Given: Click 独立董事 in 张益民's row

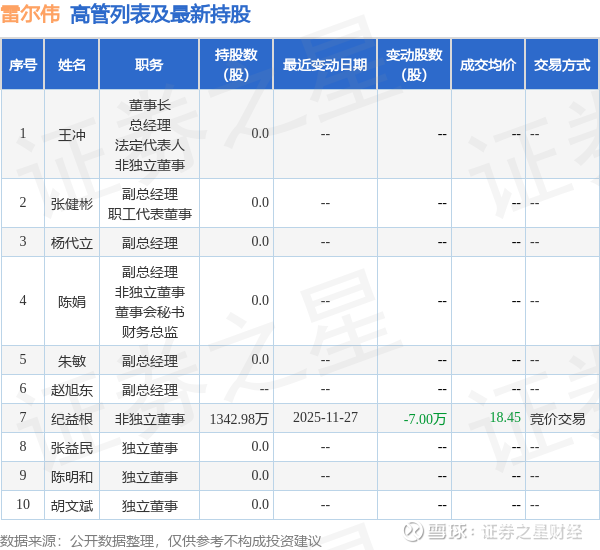Looking at the screenshot, I should [x=150, y=448].
